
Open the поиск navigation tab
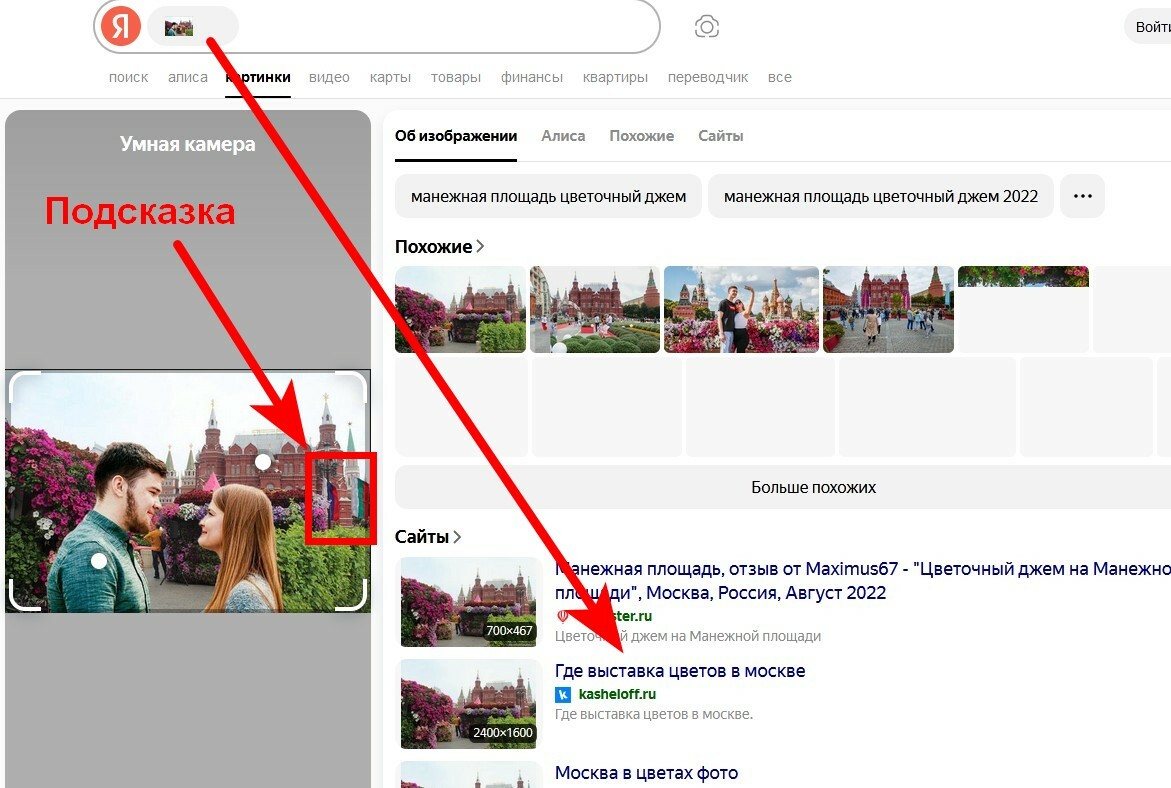(x=128, y=77)
